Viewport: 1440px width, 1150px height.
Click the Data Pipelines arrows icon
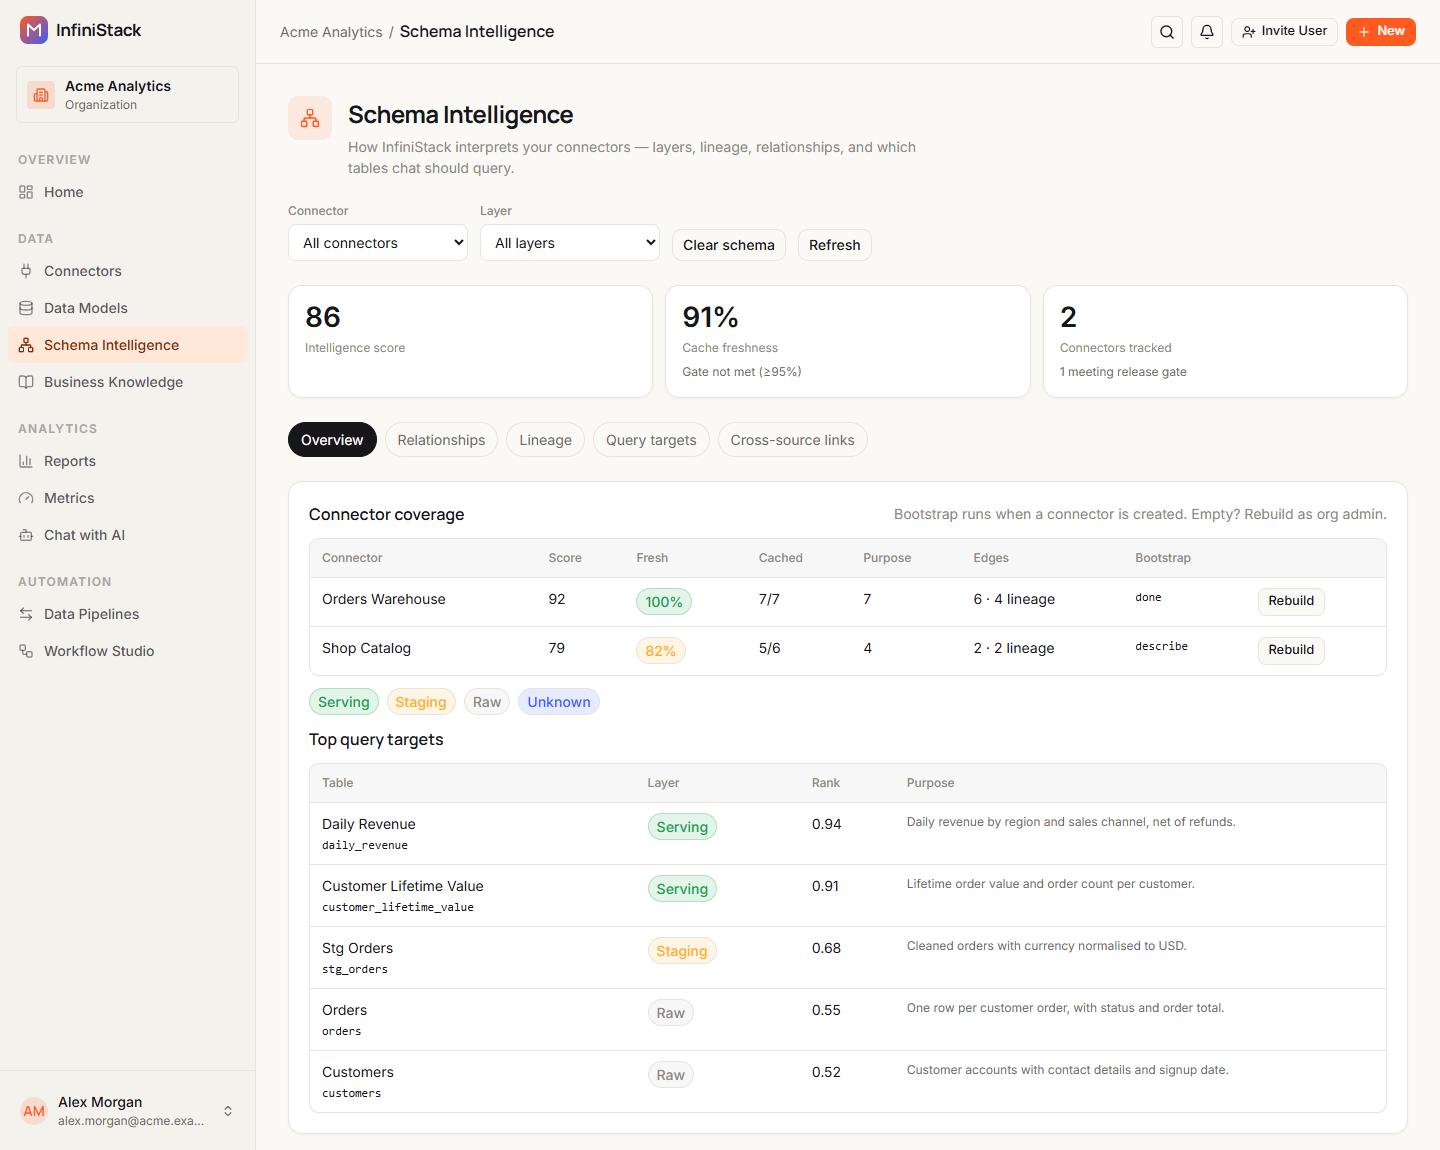click(26, 614)
